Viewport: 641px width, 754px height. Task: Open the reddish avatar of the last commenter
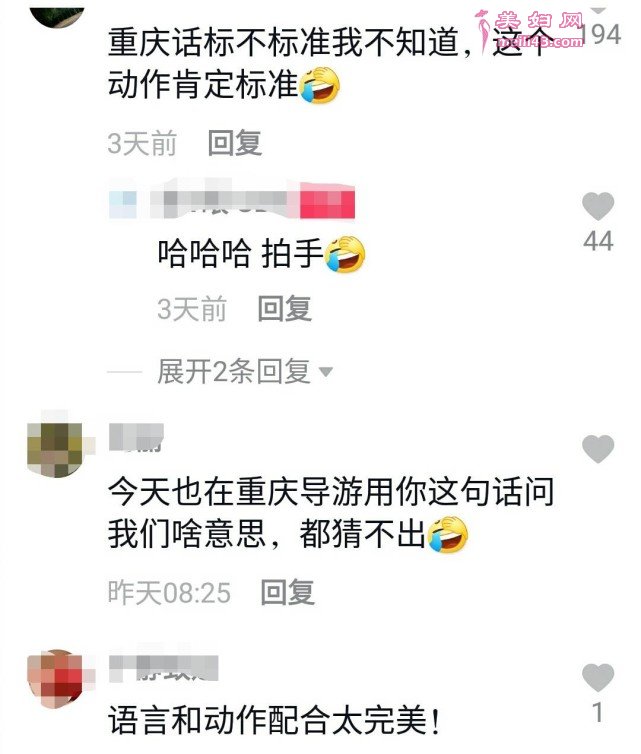[55, 678]
